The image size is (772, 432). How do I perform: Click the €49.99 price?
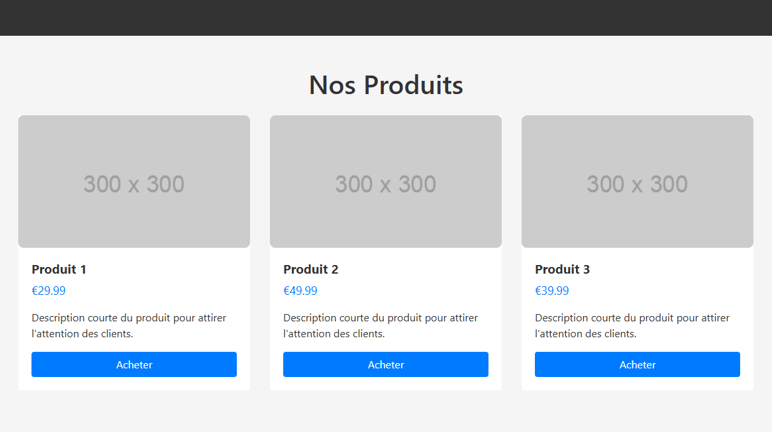[300, 291]
